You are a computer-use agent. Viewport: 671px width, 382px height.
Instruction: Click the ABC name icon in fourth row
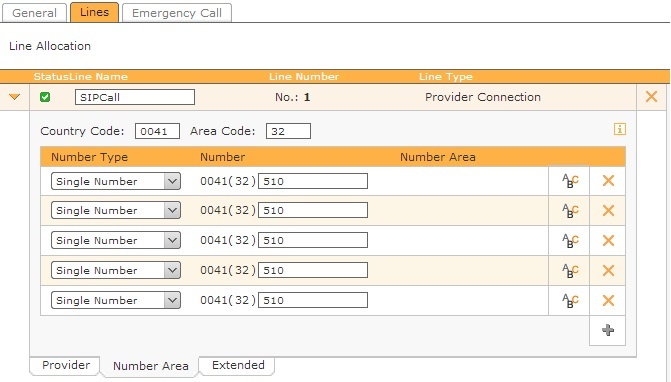[570, 270]
